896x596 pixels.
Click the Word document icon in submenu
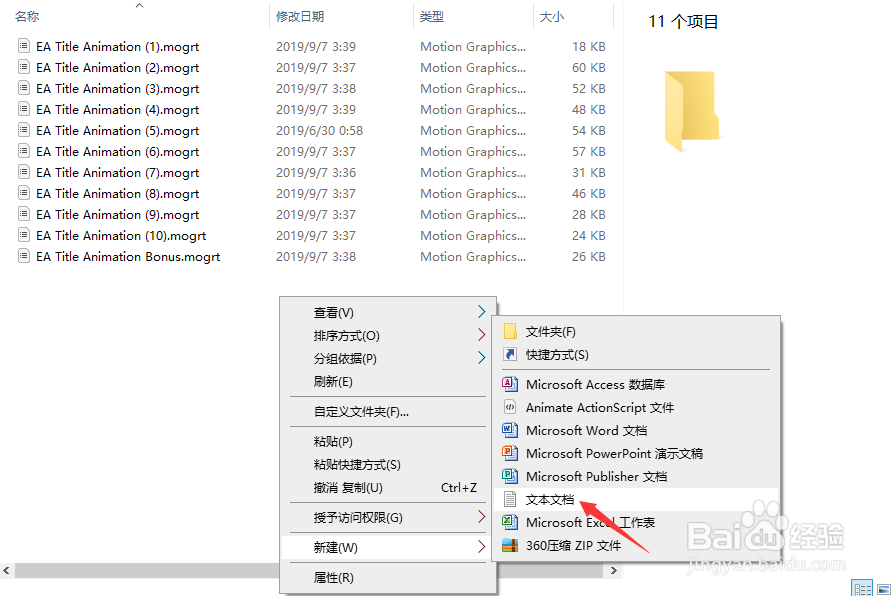click(510, 430)
